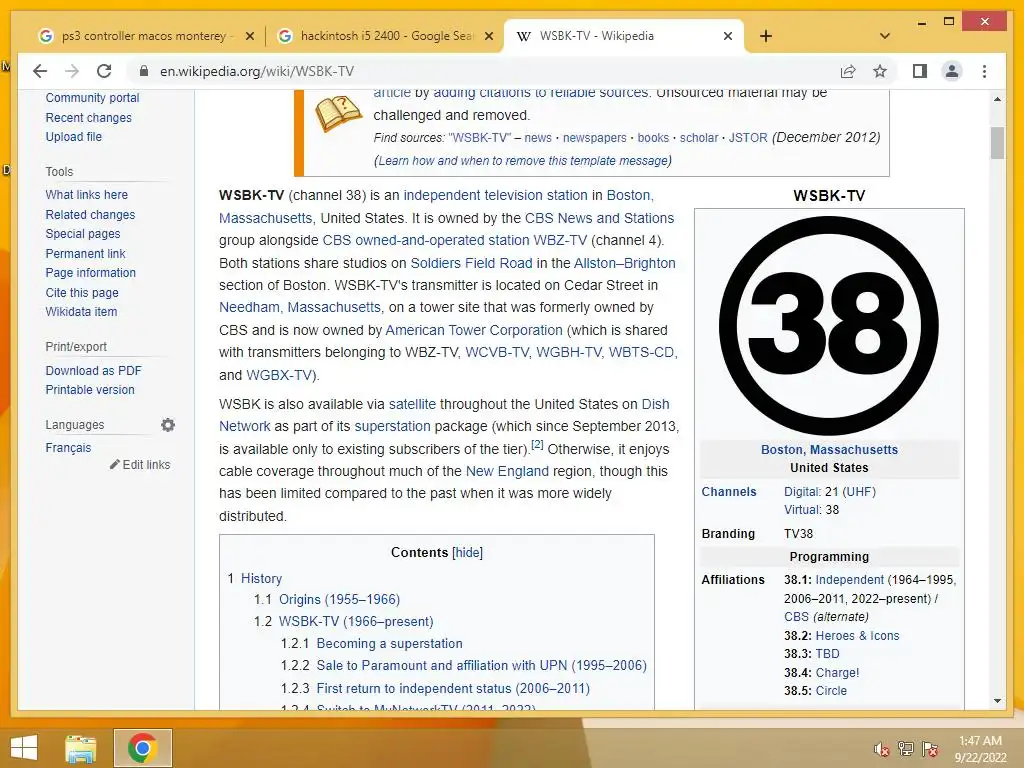Jump to History section in Contents
The image size is (1024, 768).
(x=261, y=579)
